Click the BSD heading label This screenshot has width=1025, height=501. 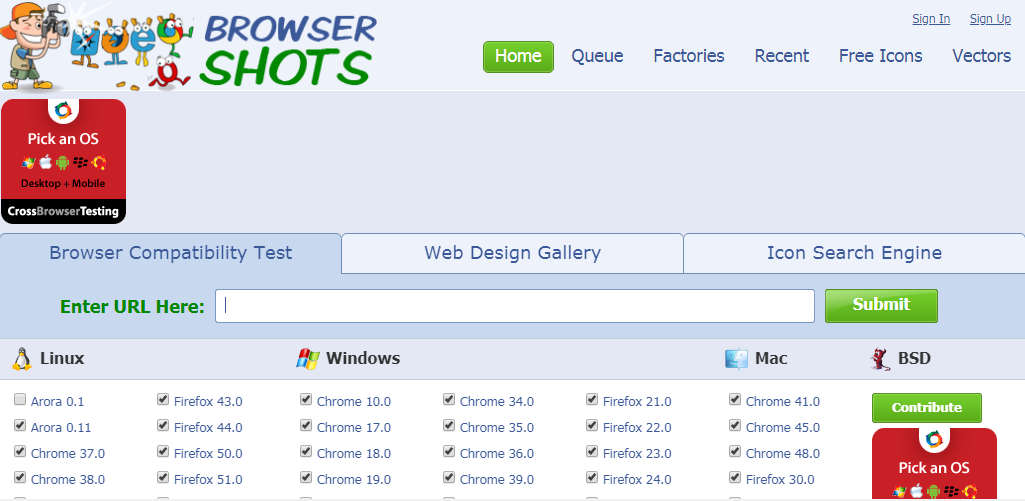[x=915, y=358]
